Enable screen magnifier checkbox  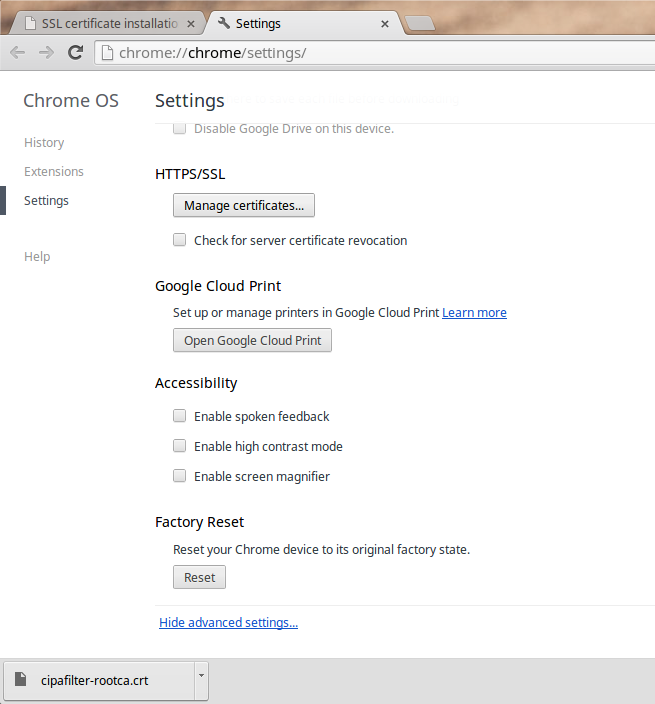pos(180,475)
